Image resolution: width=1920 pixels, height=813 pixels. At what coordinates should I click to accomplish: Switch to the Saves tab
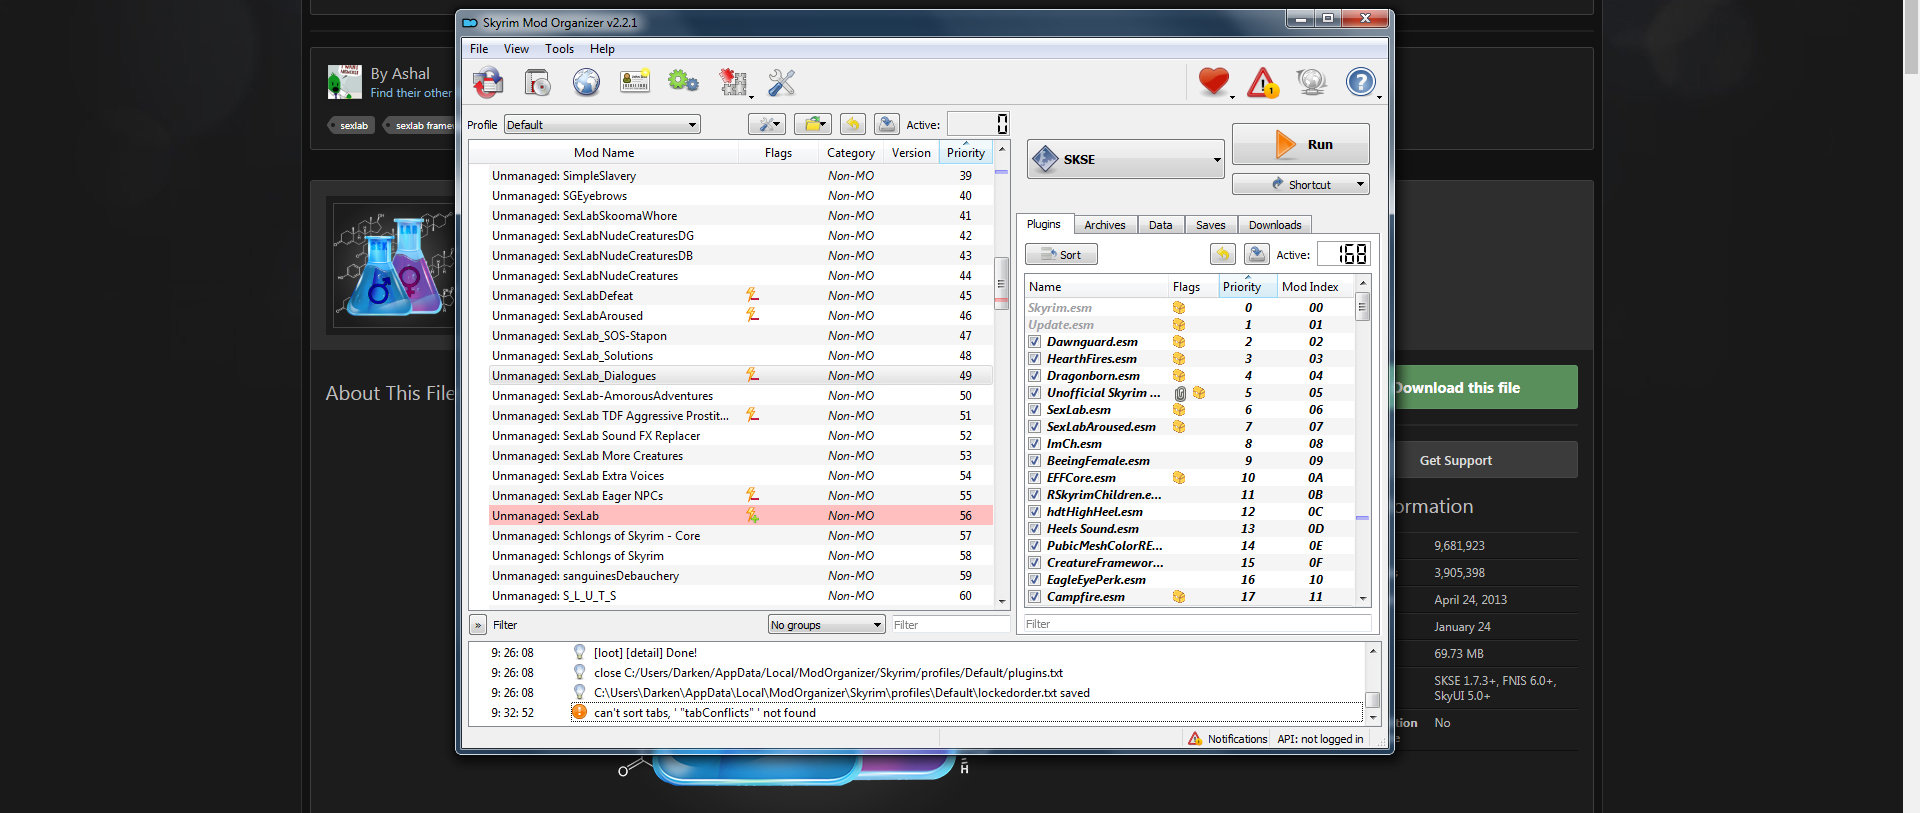(1211, 225)
